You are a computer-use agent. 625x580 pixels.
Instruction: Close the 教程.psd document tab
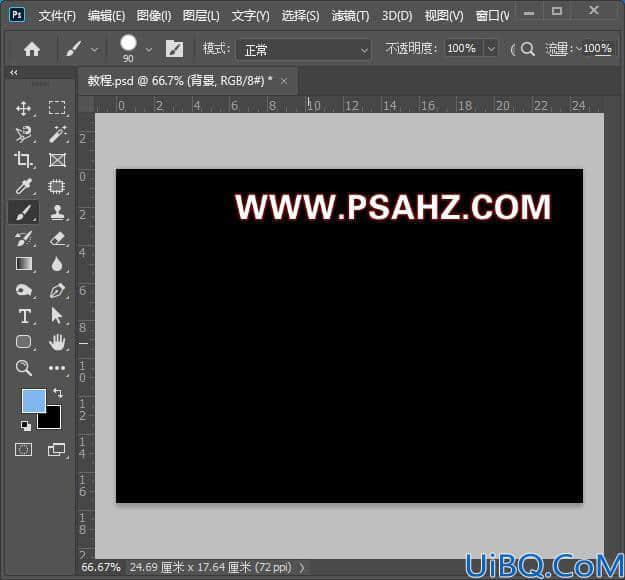pos(284,81)
